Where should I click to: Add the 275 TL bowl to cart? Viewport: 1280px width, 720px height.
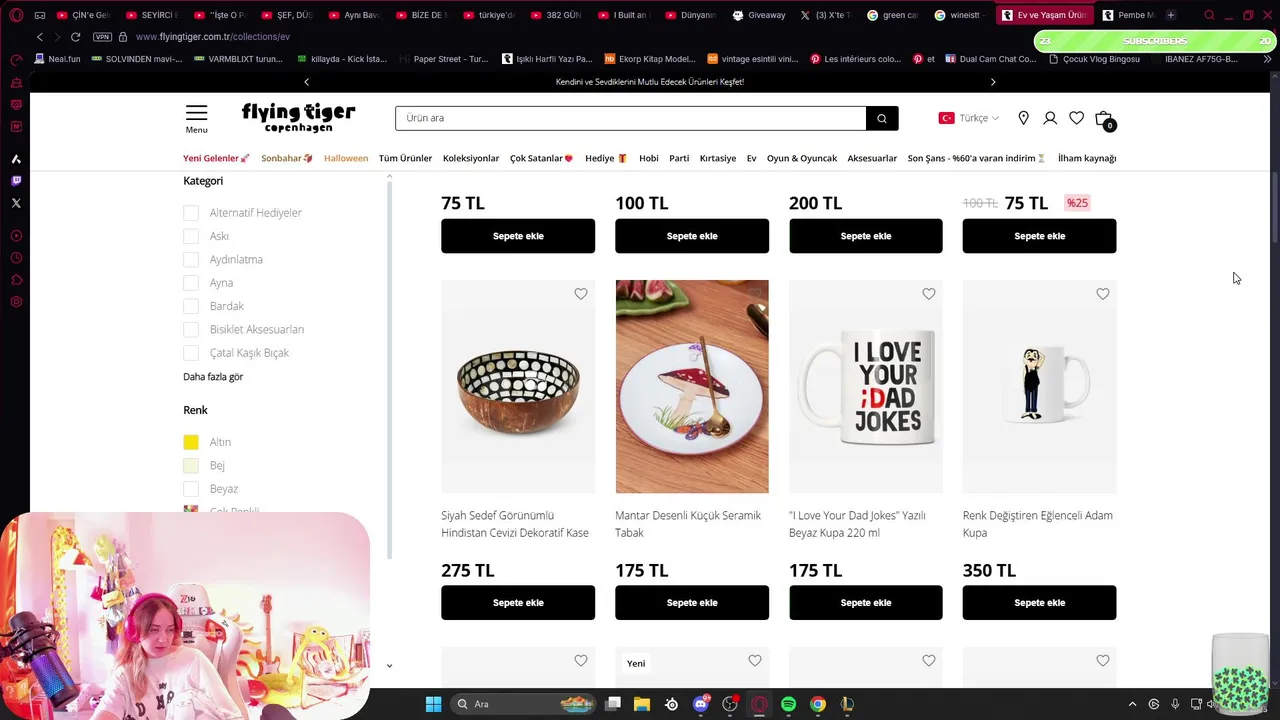tap(518, 603)
